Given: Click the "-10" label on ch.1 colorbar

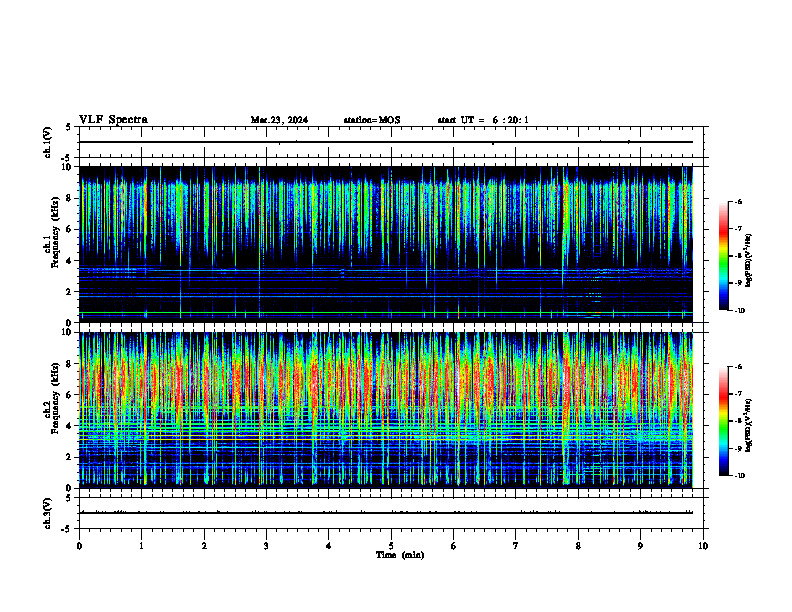Looking at the screenshot, I should click(x=739, y=311).
